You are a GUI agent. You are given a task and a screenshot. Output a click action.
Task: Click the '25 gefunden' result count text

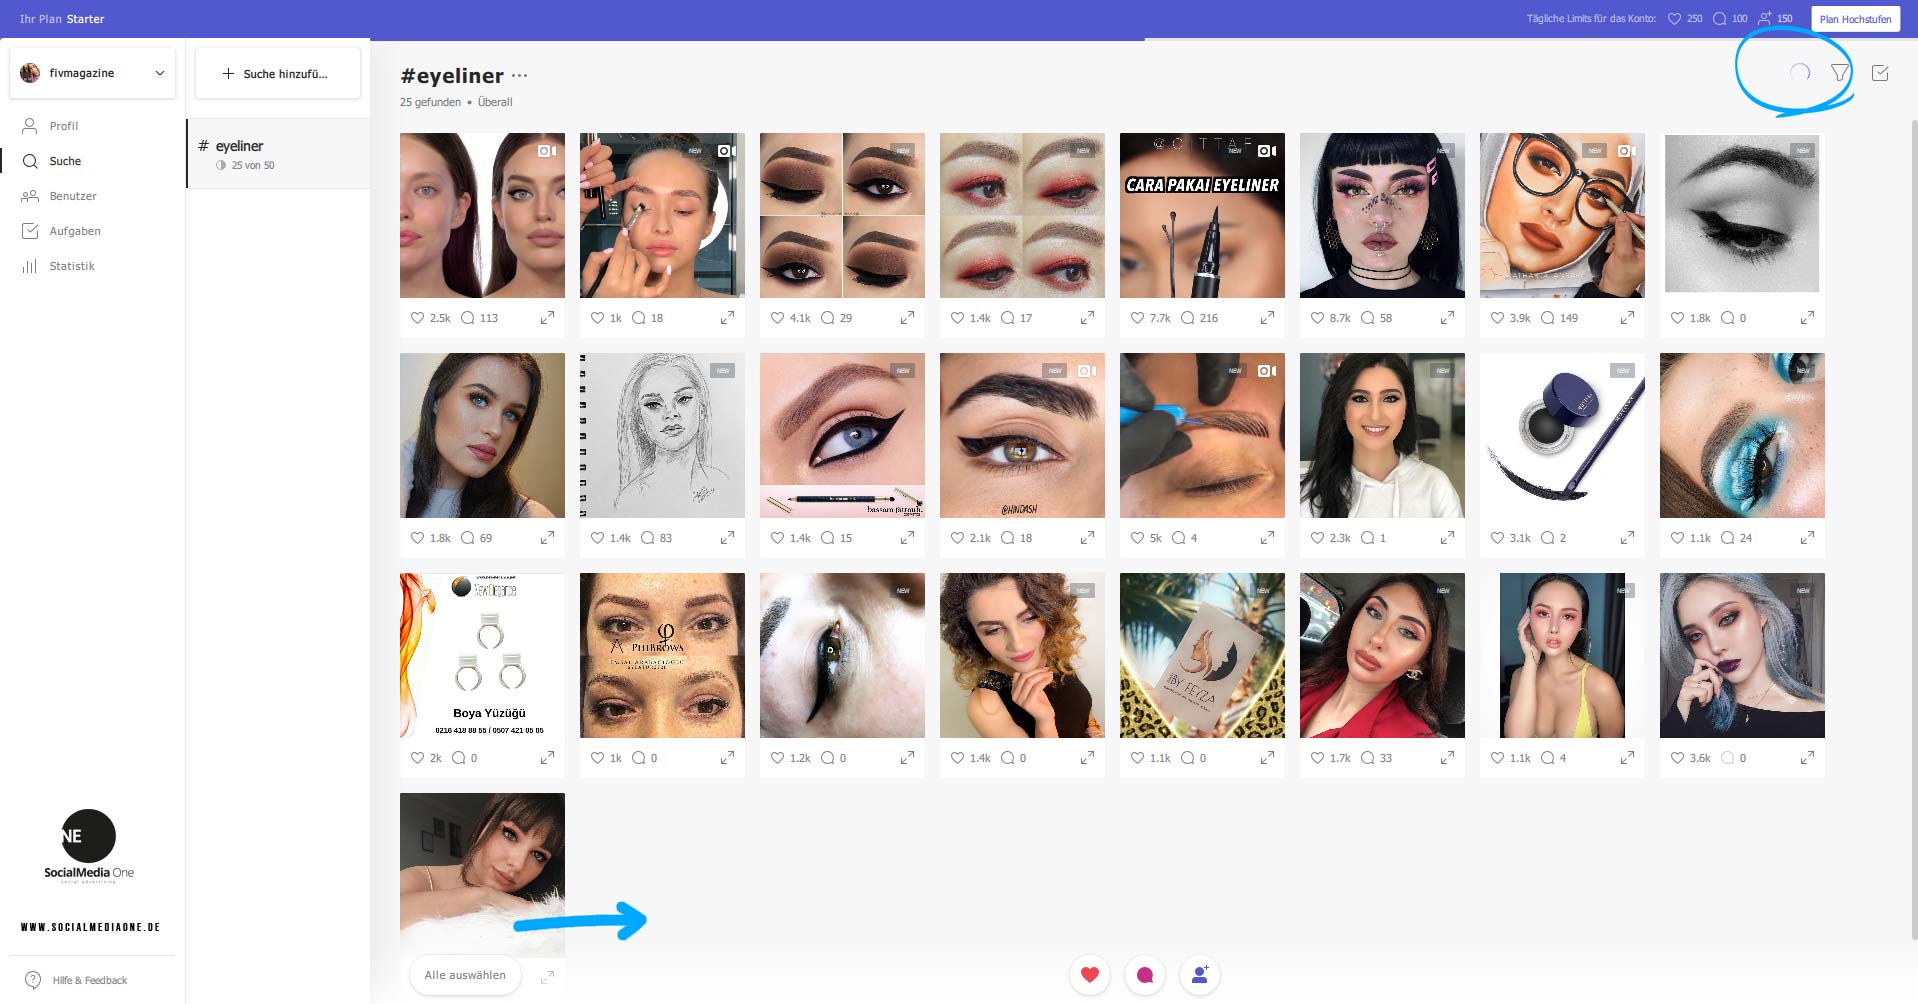430,102
